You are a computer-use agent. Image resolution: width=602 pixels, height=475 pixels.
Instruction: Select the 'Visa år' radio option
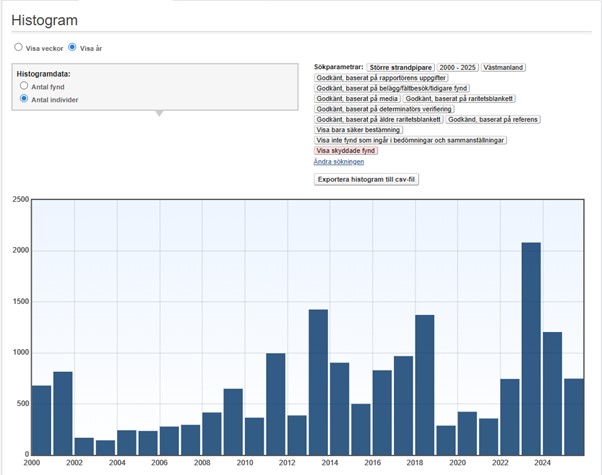click(72, 47)
